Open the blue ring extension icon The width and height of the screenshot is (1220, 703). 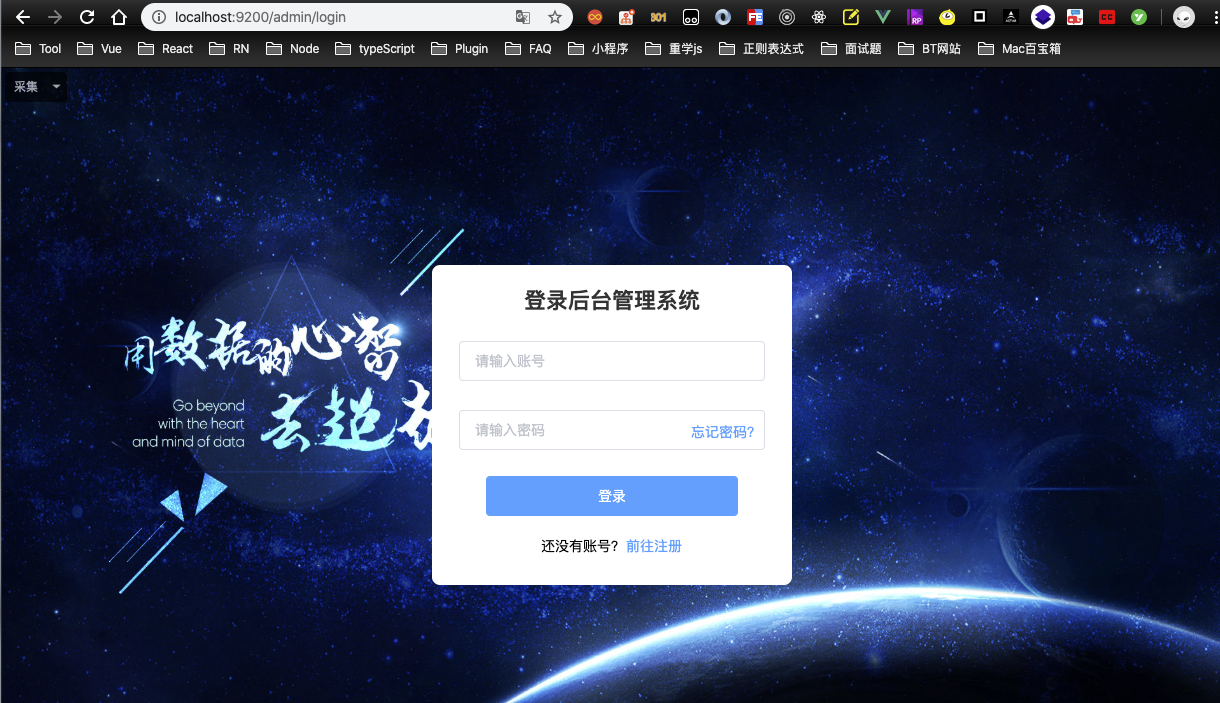[x=723, y=17]
